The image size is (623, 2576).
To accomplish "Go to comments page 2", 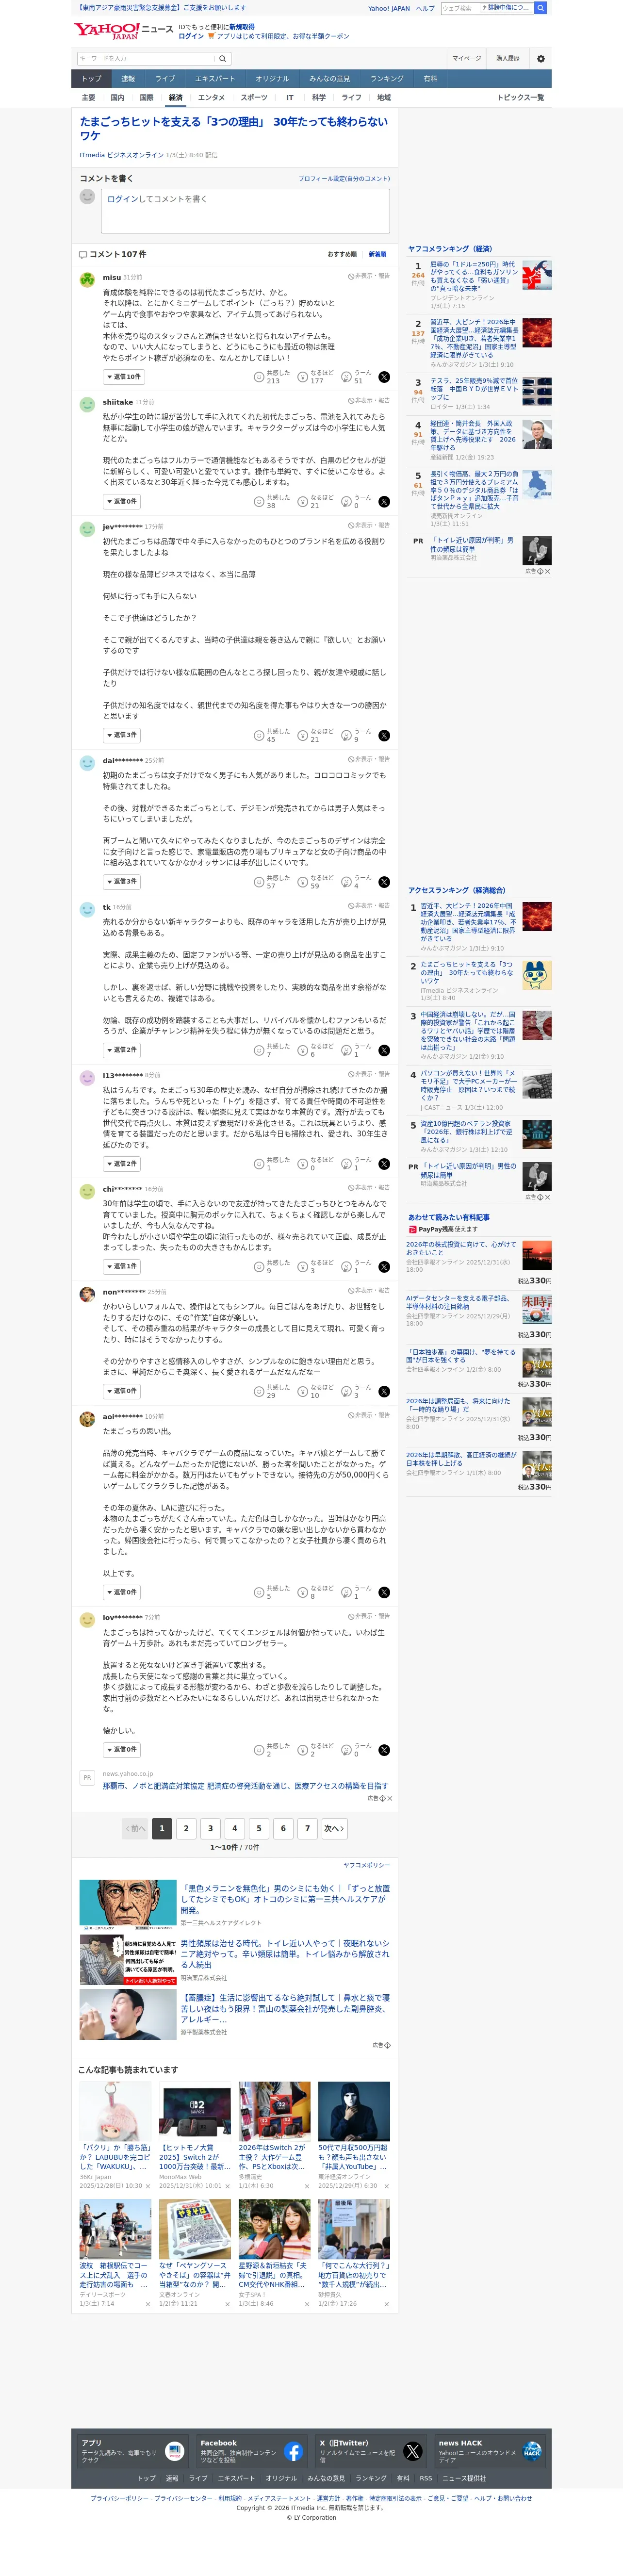I will point(186,1829).
